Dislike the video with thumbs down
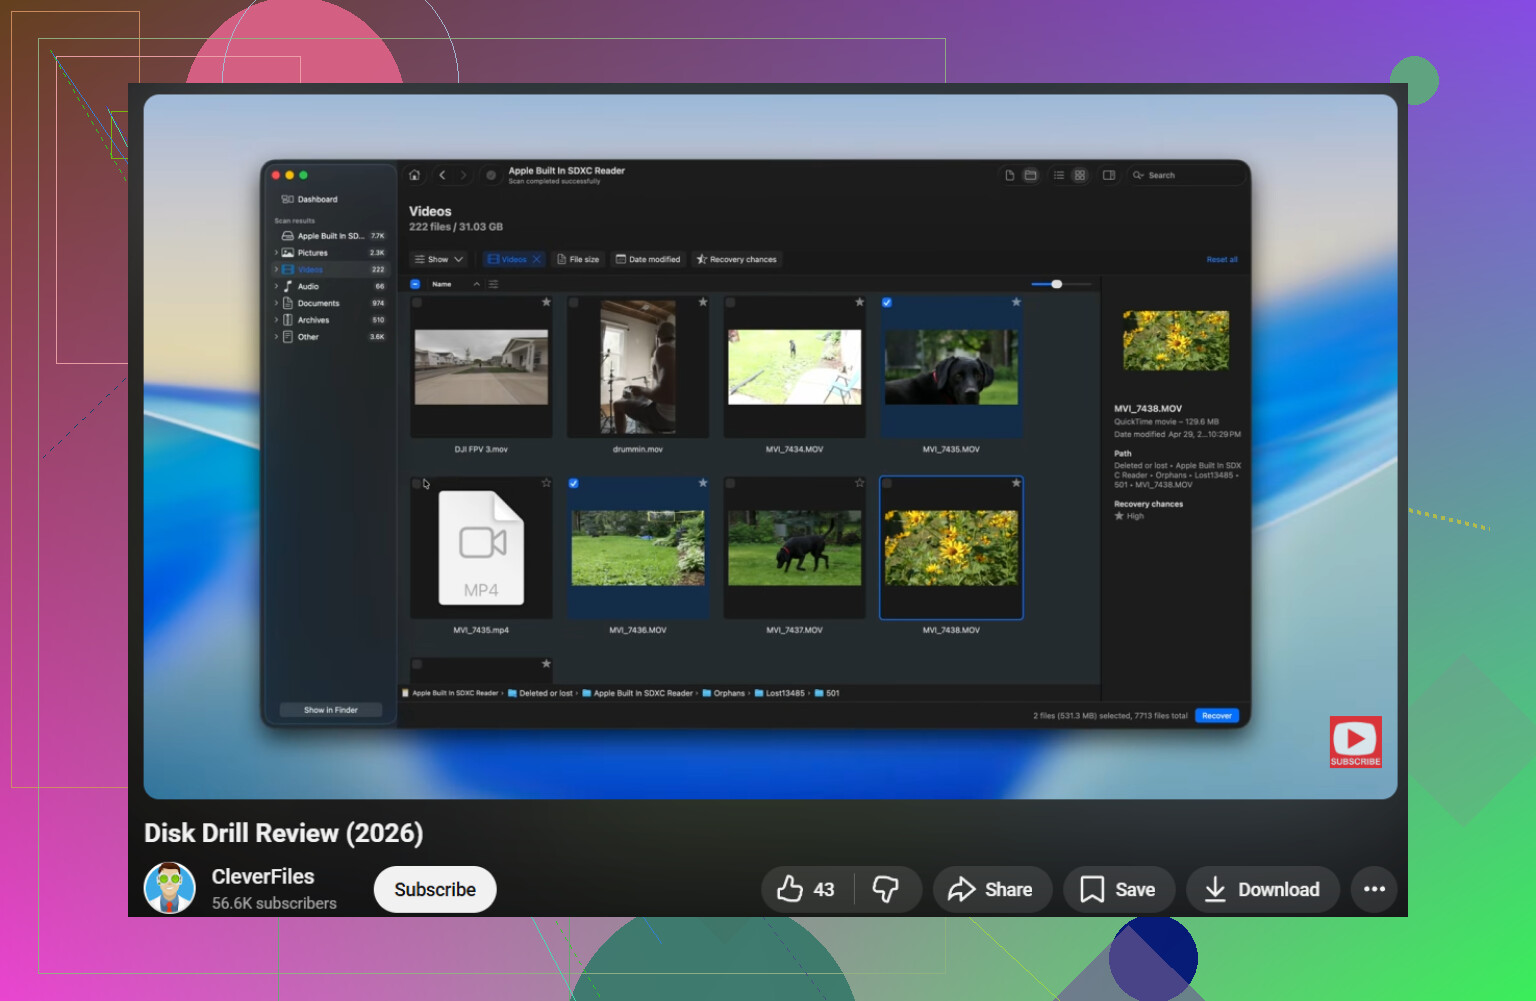Viewport: 1536px width, 1001px height. pos(887,889)
